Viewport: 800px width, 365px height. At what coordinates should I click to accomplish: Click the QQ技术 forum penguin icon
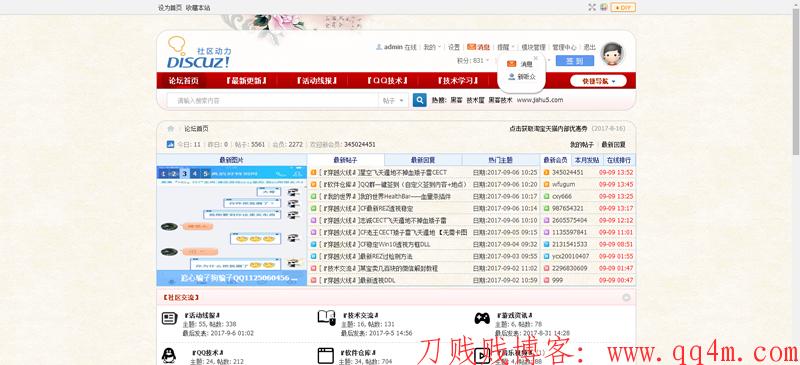169,355
